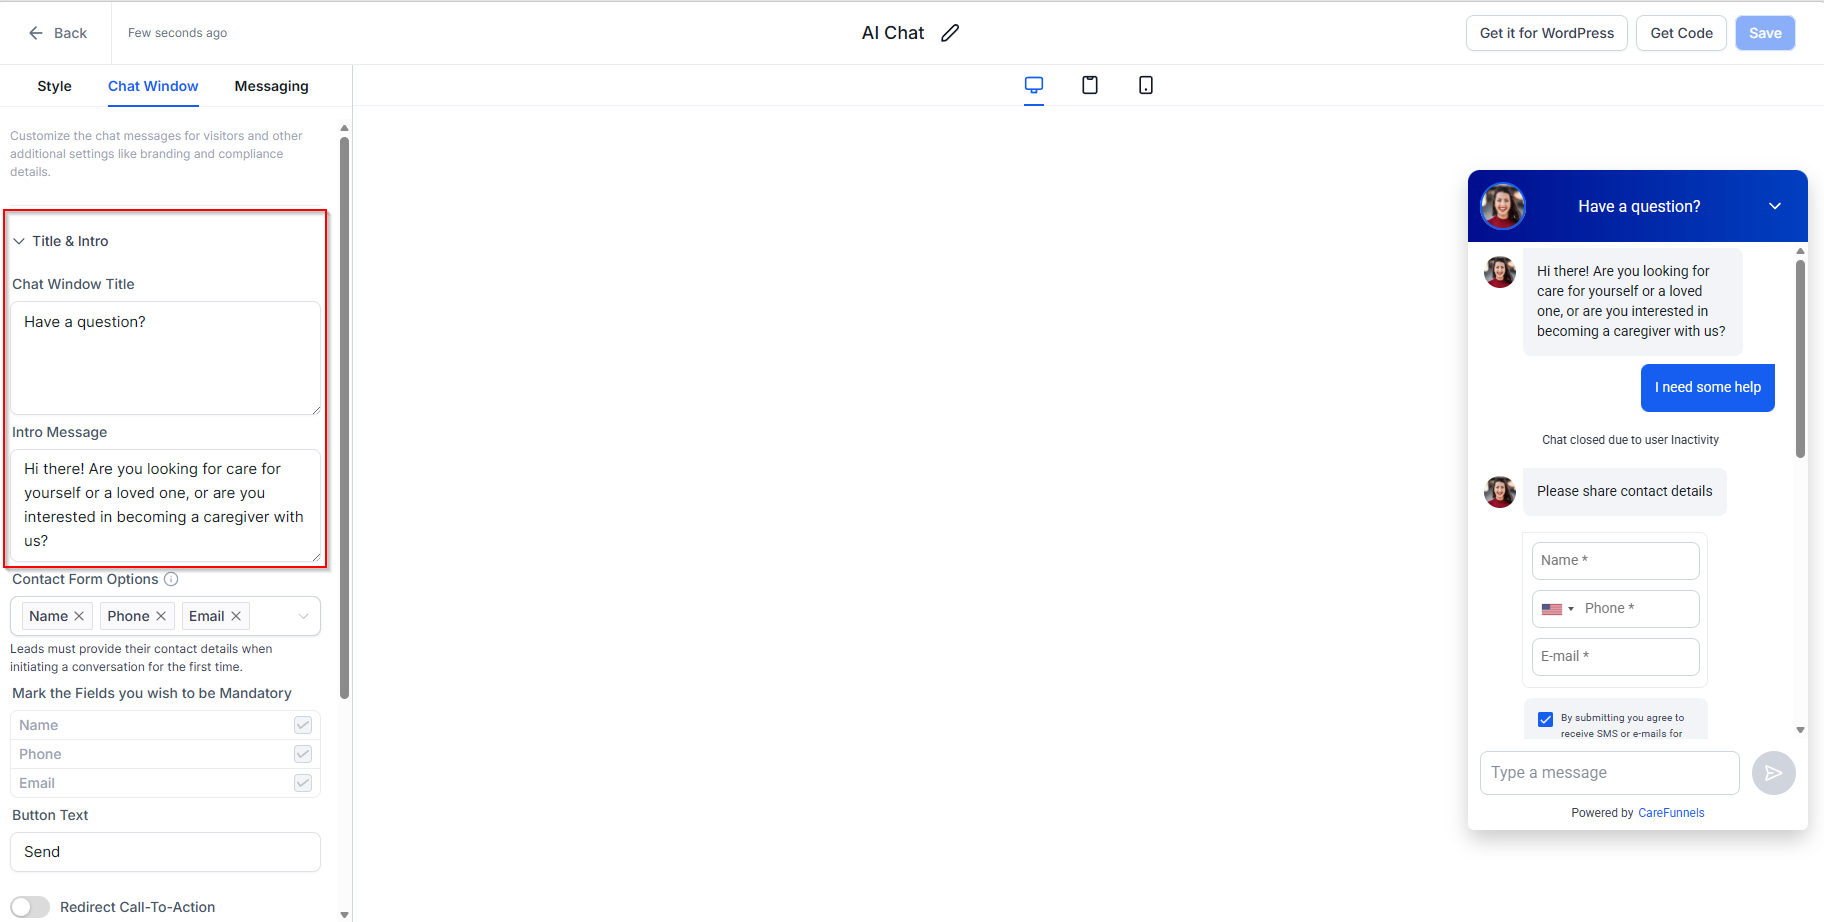1824x922 pixels.
Task: Open the Style tab
Action: coord(54,86)
